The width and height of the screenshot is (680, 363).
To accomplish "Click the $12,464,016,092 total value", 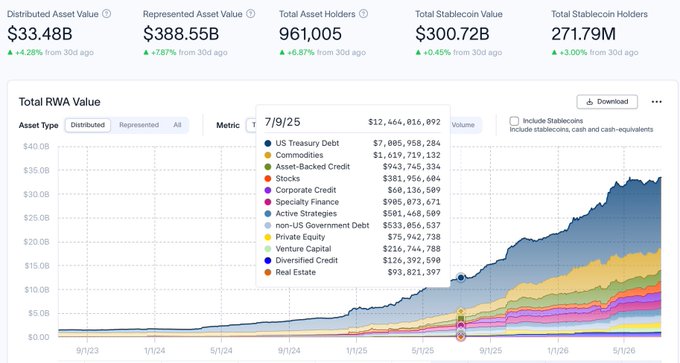I will pos(404,122).
